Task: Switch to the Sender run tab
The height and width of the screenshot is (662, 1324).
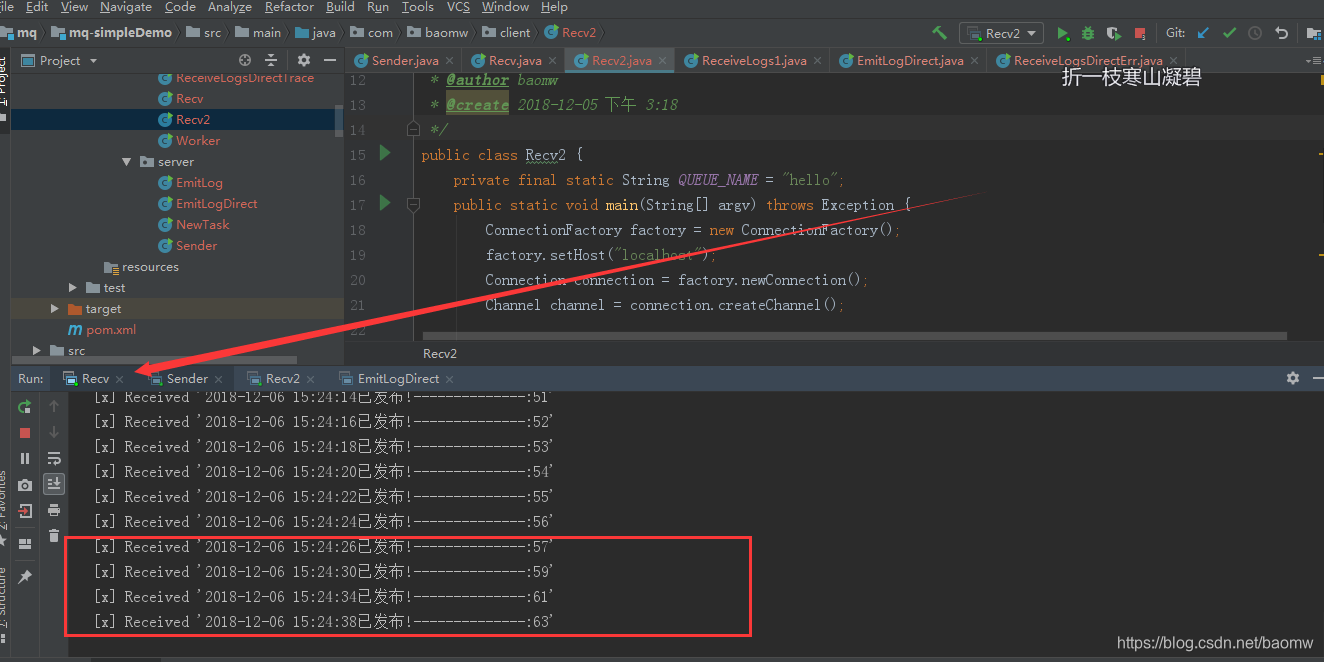Action: (187, 379)
